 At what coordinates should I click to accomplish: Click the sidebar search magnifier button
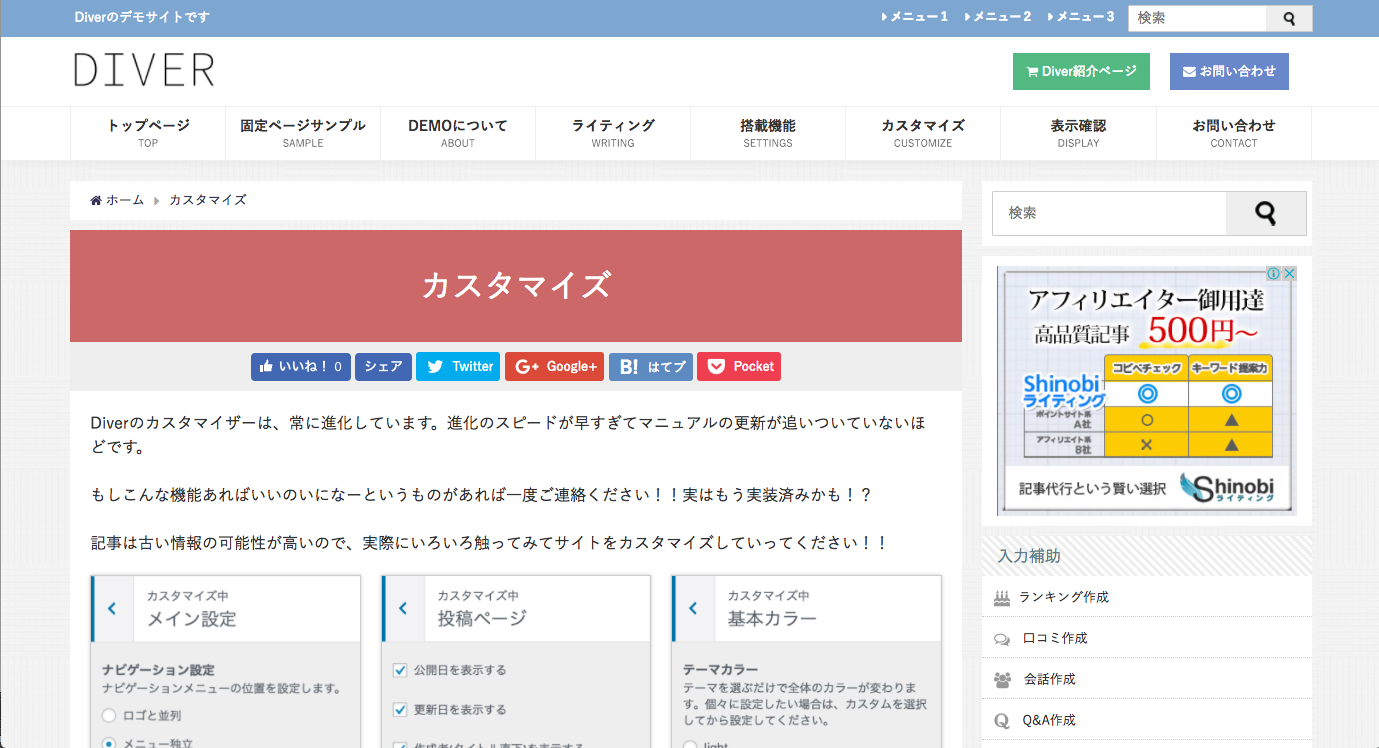[x=1266, y=213]
